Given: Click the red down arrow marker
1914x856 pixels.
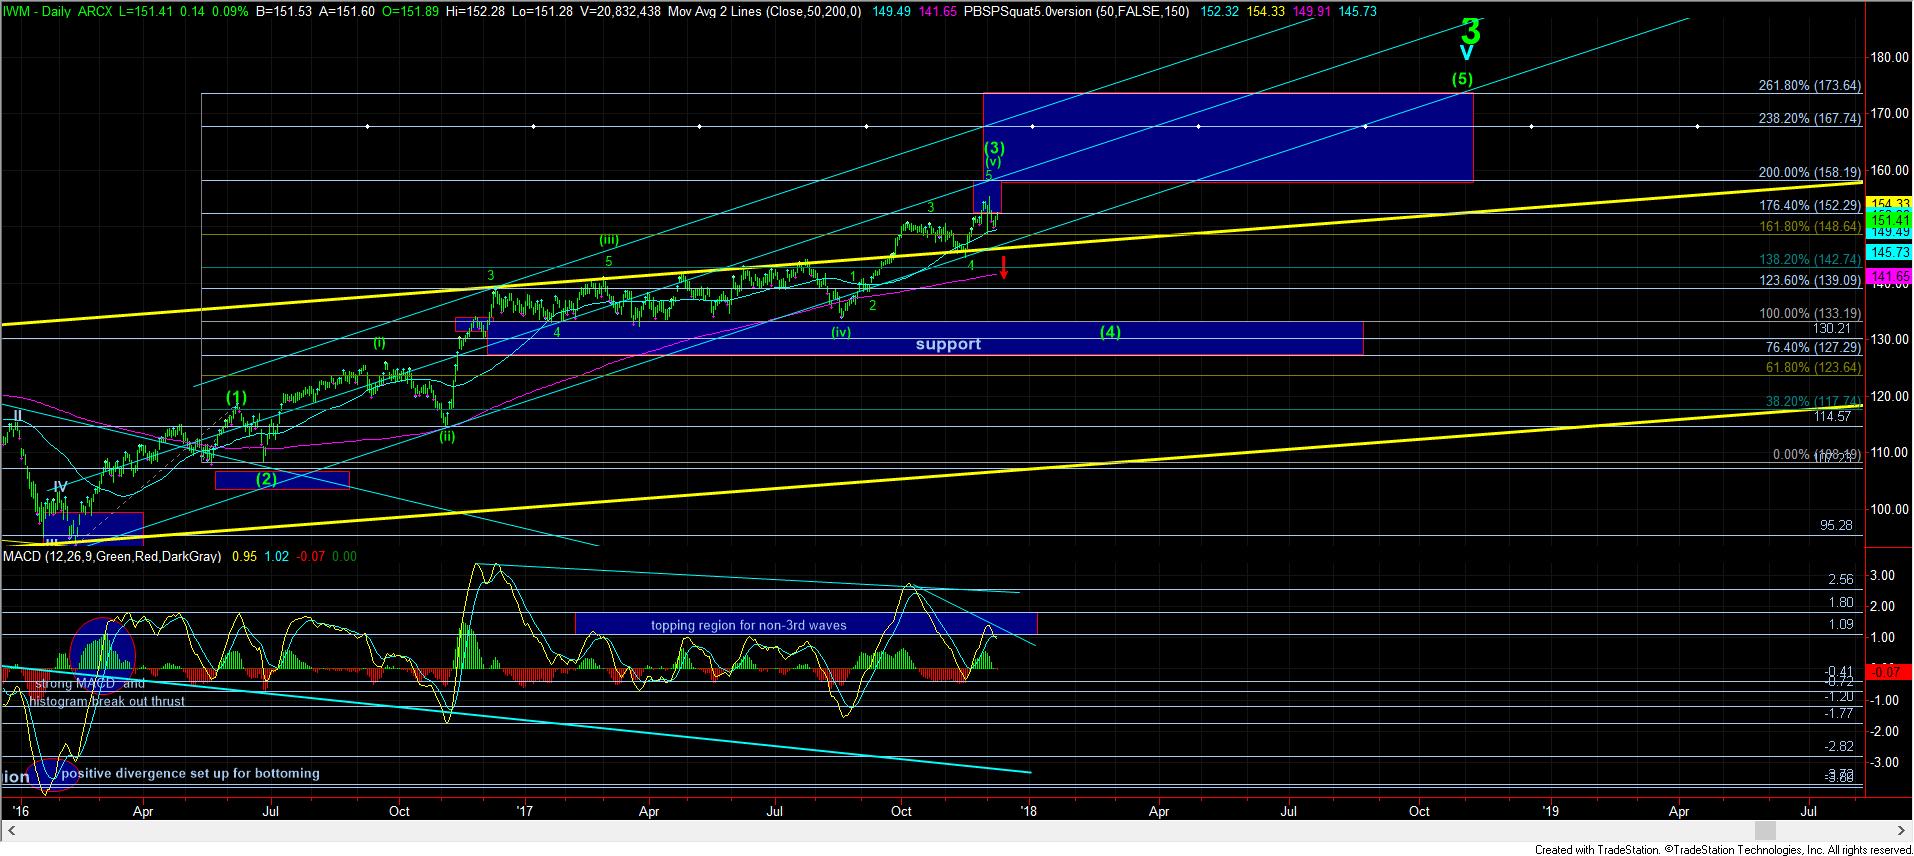Looking at the screenshot, I should [x=1003, y=267].
